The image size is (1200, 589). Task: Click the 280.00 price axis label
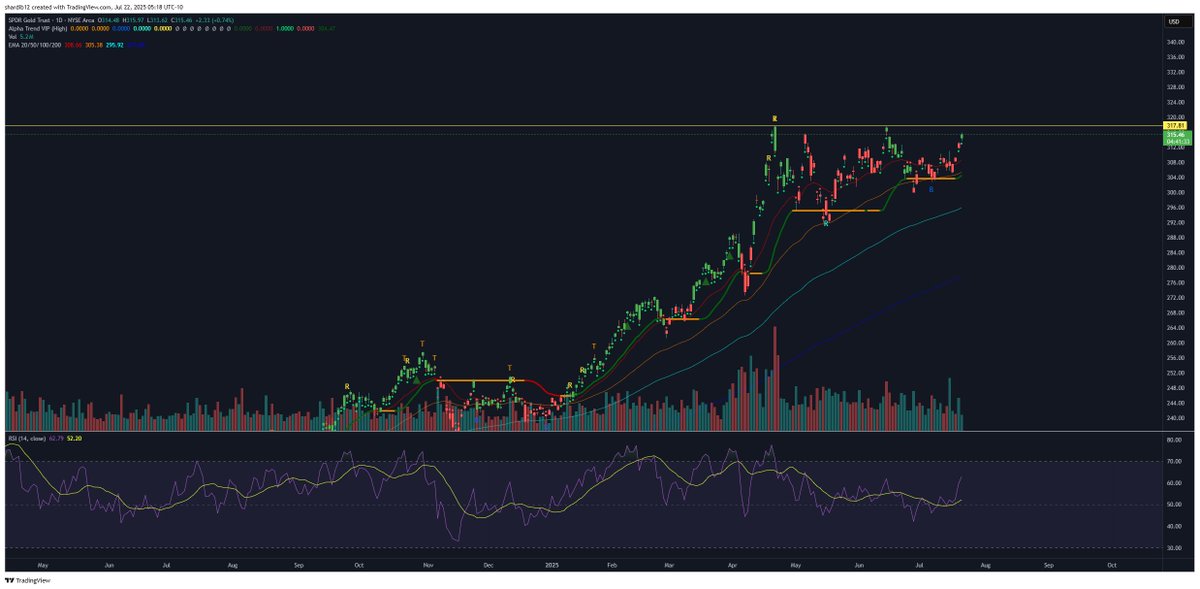pyautogui.click(x=1177, y=267)
